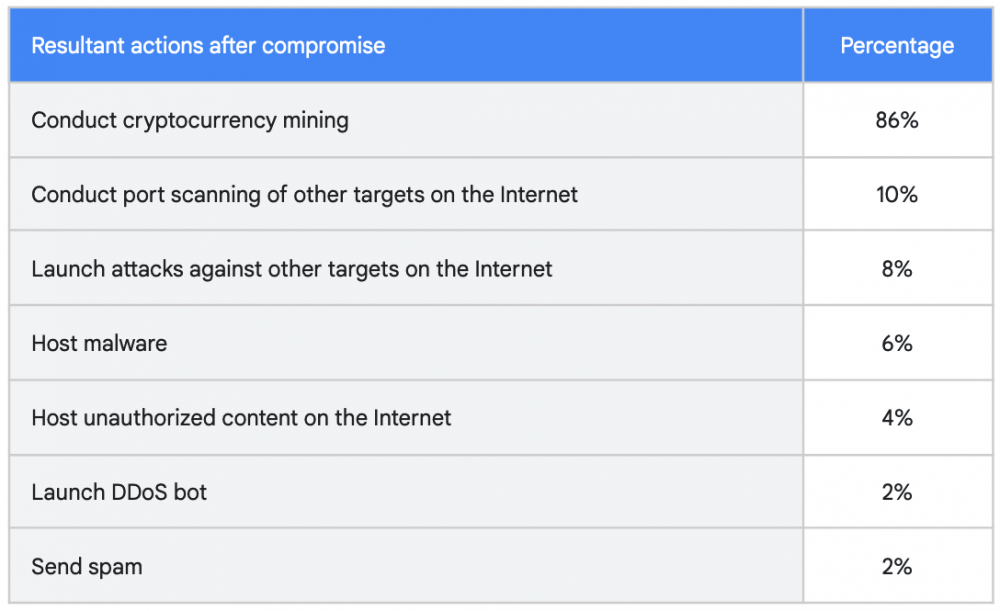Click the 2% value beside Launch DDoS bot
The height and width of the screenshot is (611, 1000).
pos(897,492)
